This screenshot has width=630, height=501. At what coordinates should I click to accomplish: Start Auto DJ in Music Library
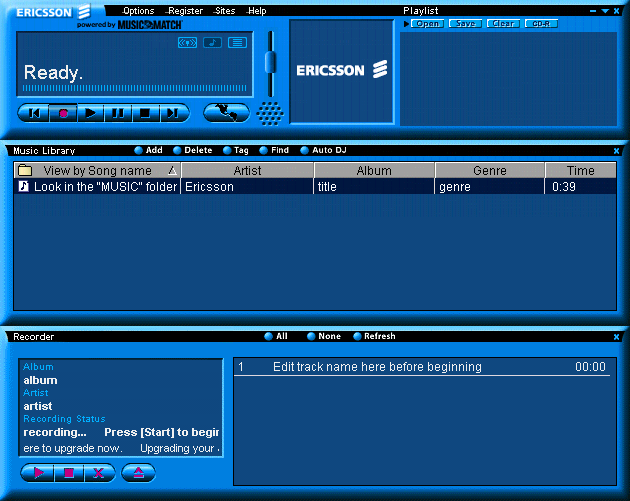[x=323, y=150]
